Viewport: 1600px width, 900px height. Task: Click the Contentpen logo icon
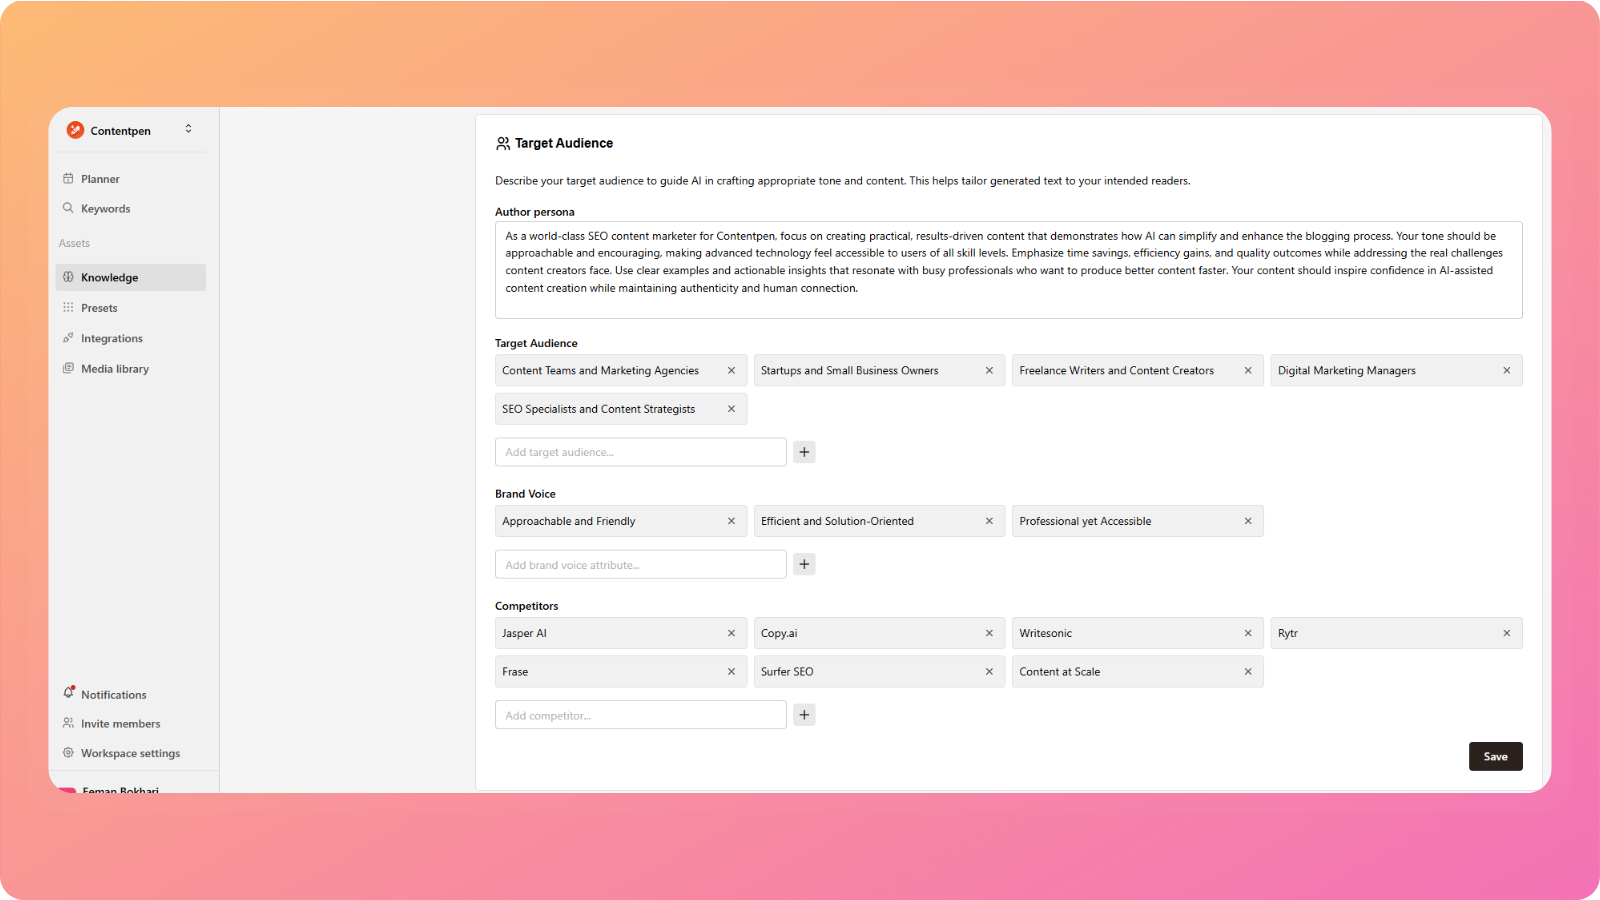(x=75, y=130)
